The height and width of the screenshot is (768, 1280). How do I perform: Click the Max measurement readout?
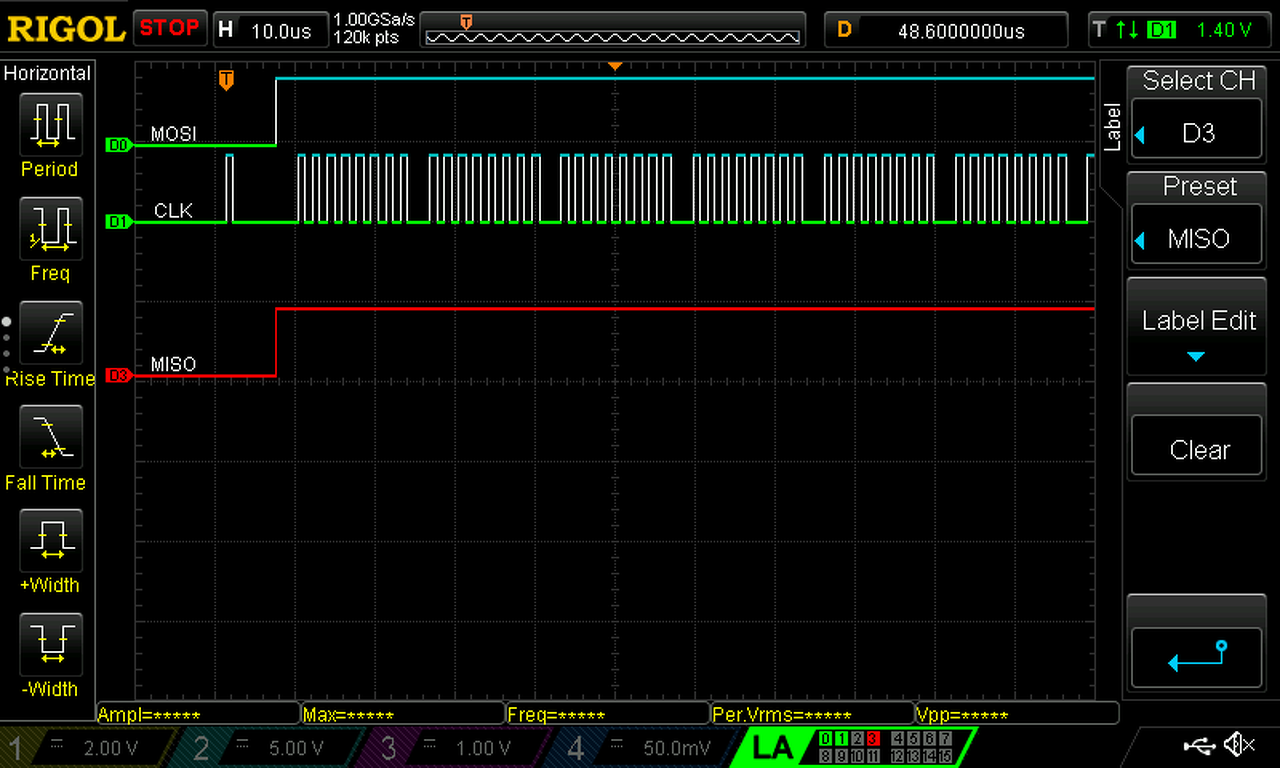click(x=403, y=714)
